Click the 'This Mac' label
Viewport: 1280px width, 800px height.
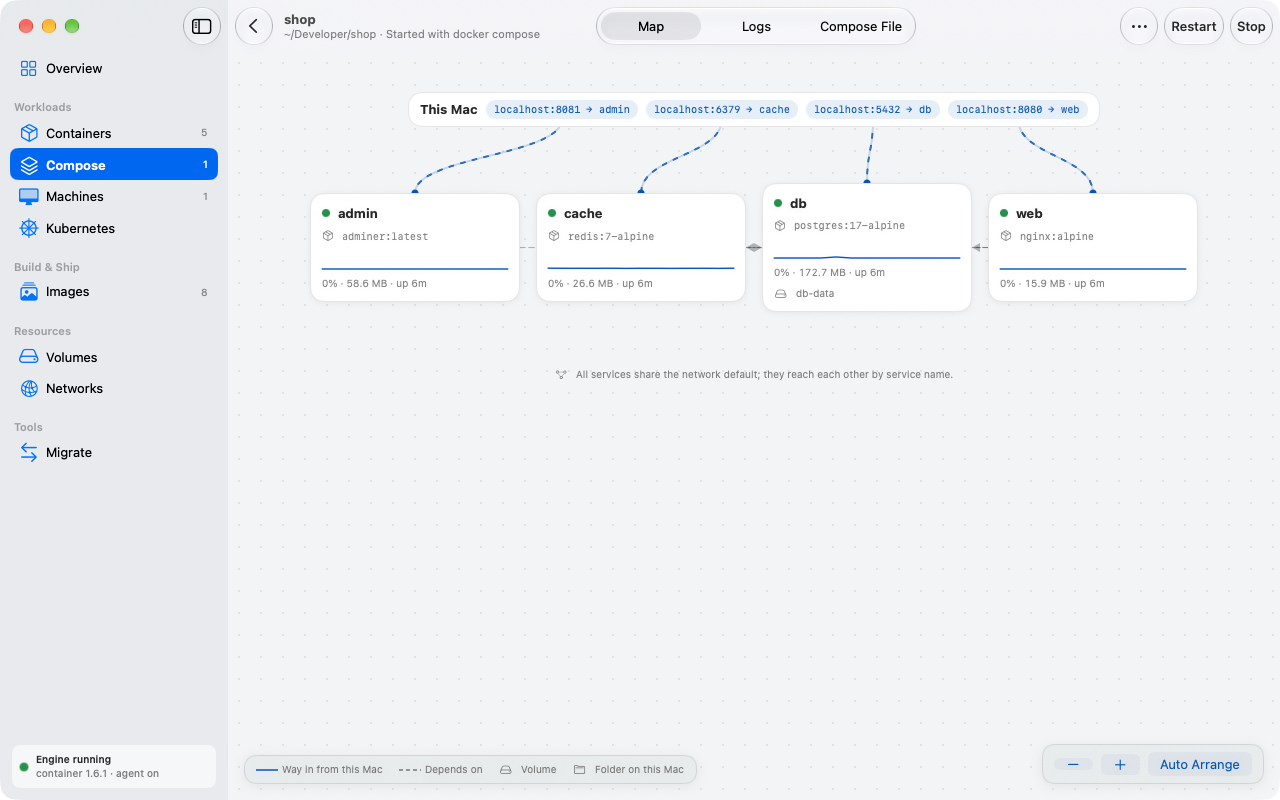(x=449, y=110)
